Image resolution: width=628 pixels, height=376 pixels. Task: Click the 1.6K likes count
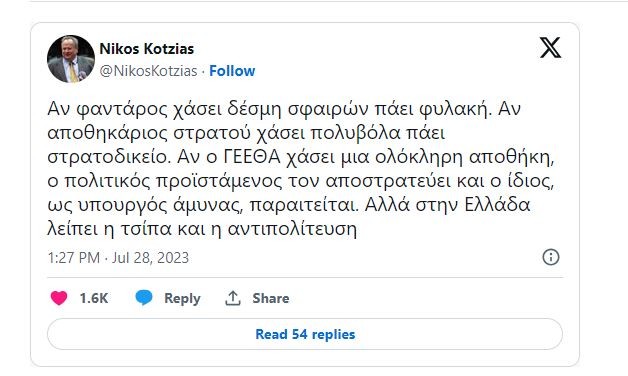click(x=94, y=298)
